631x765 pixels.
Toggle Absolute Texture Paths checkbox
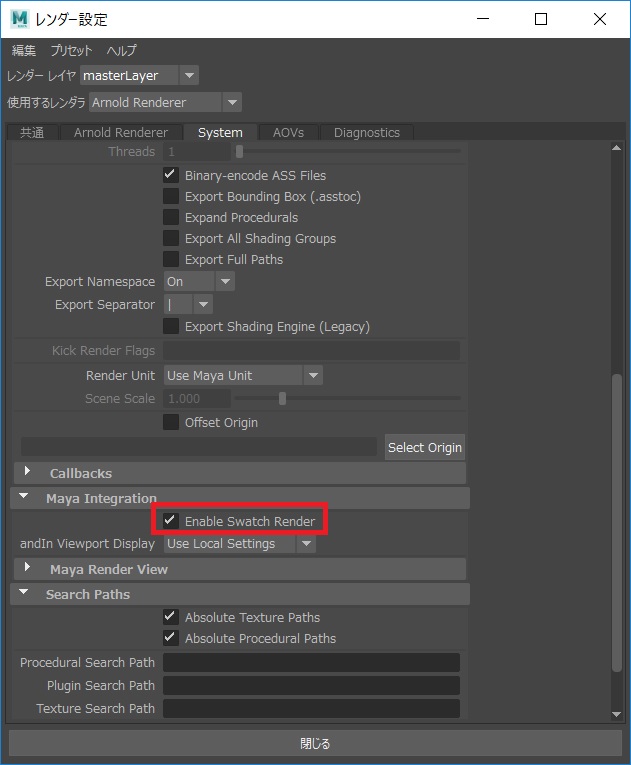171,617
